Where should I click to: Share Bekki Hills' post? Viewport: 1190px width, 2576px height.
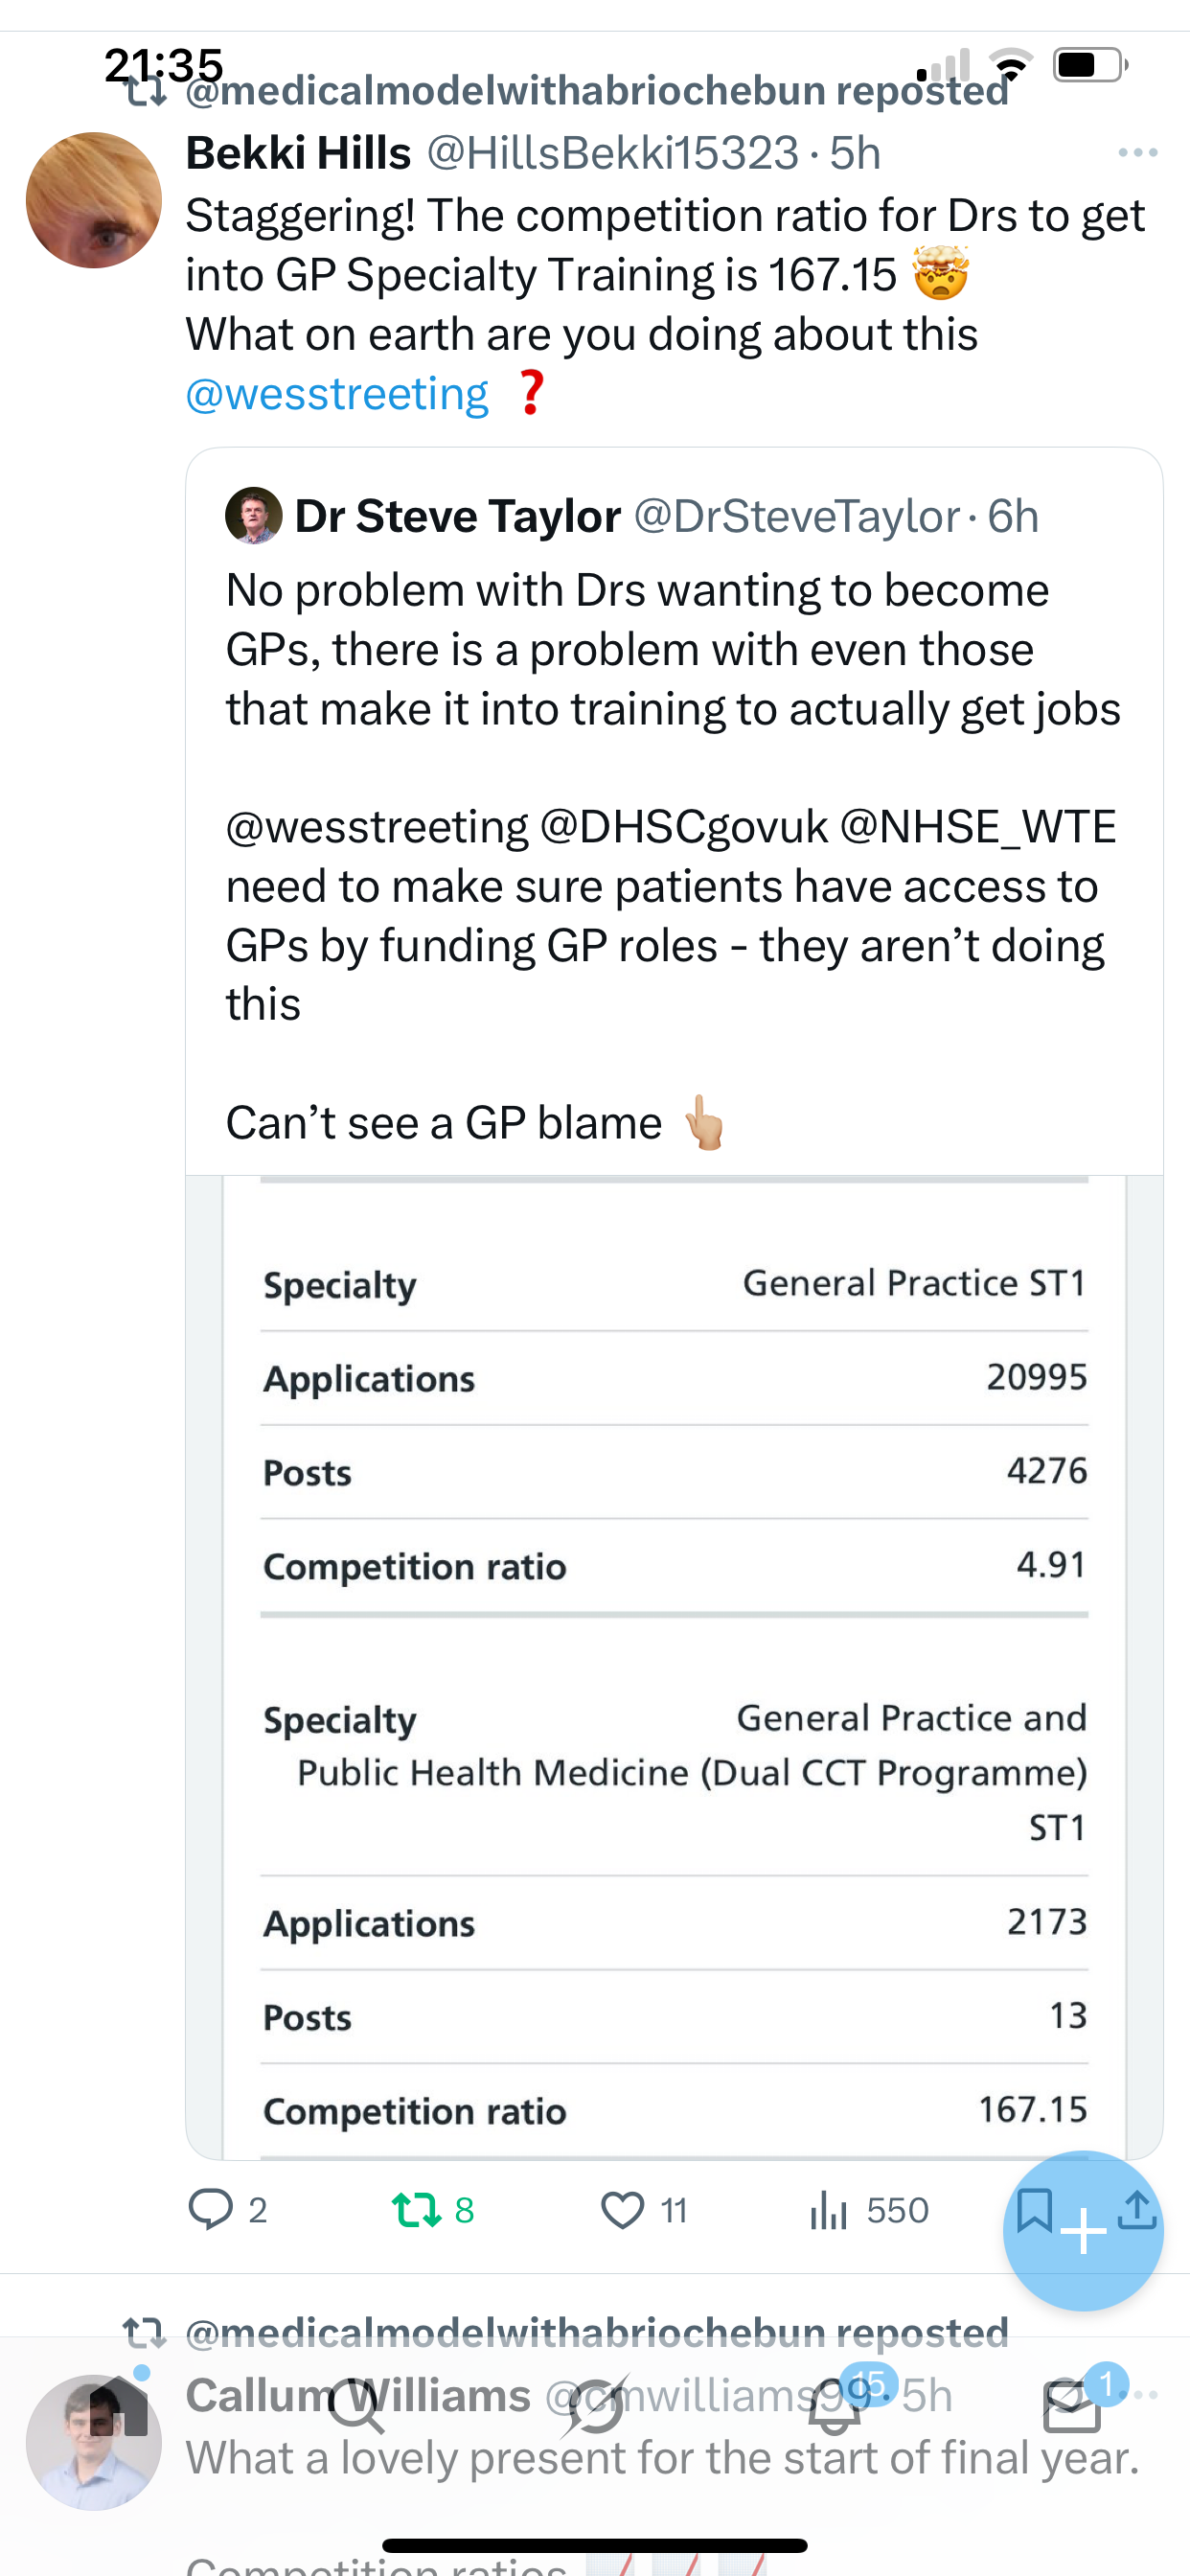1137,2210
